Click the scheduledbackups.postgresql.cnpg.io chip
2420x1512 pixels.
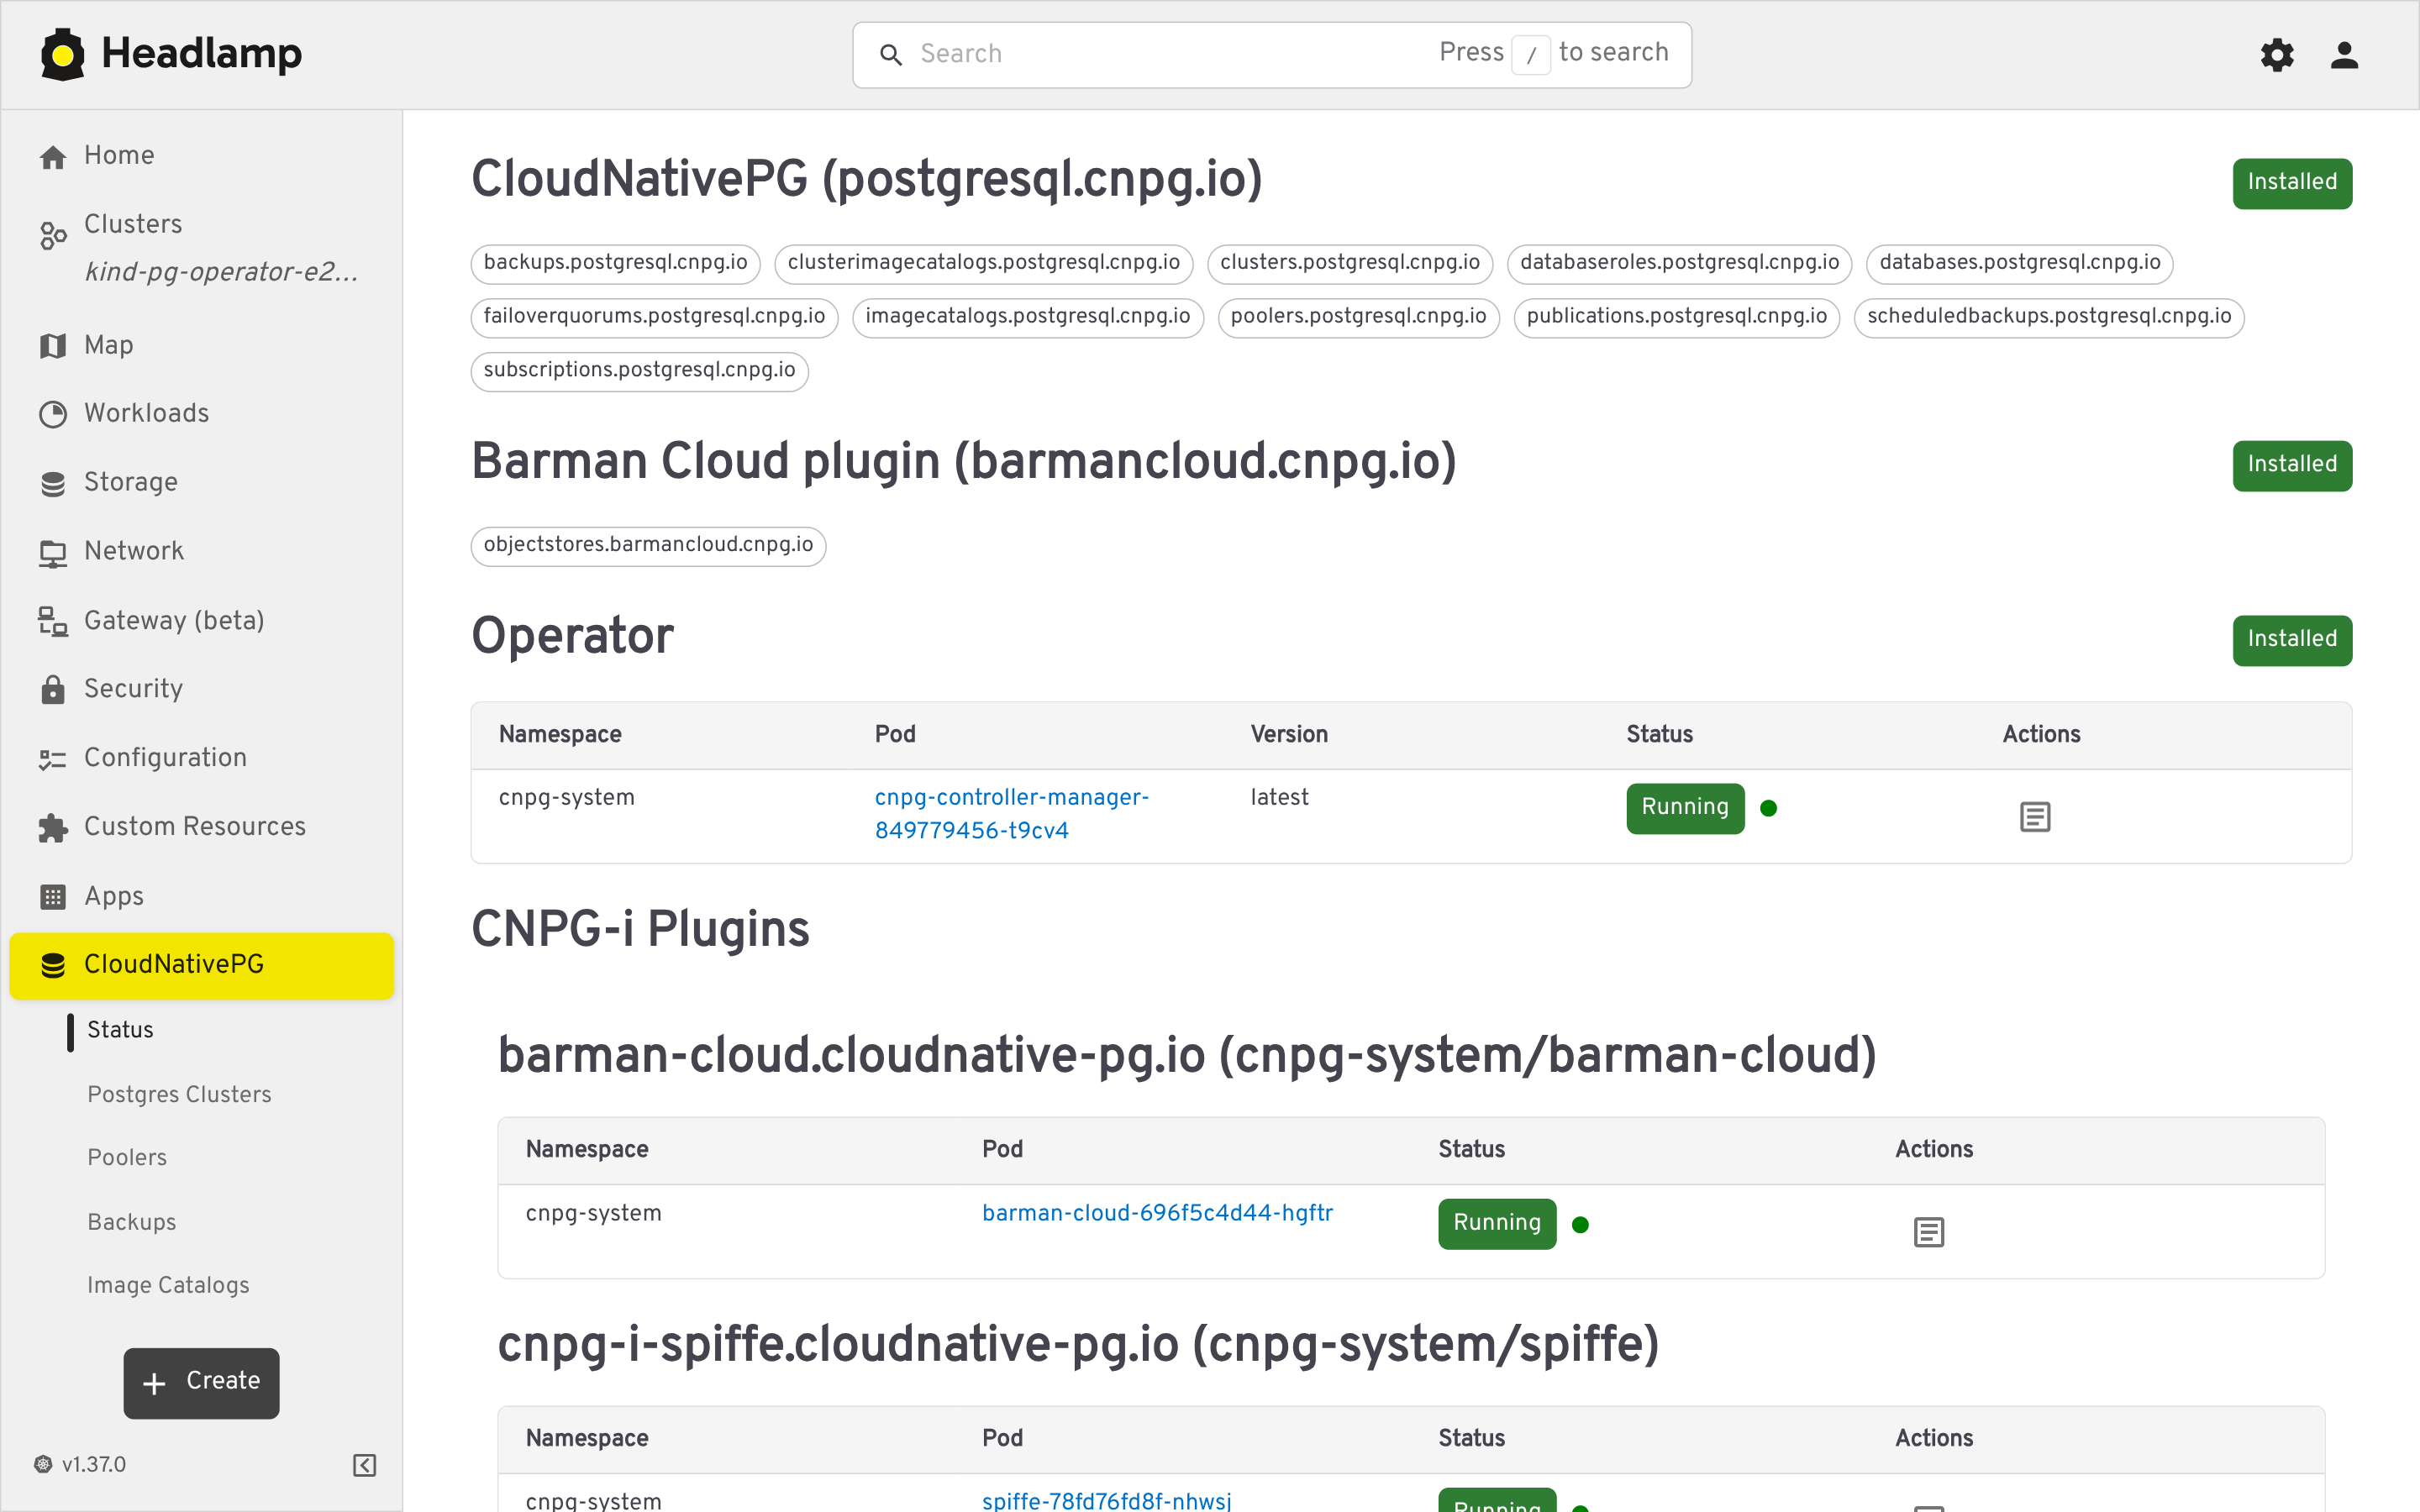(2050, 317)
